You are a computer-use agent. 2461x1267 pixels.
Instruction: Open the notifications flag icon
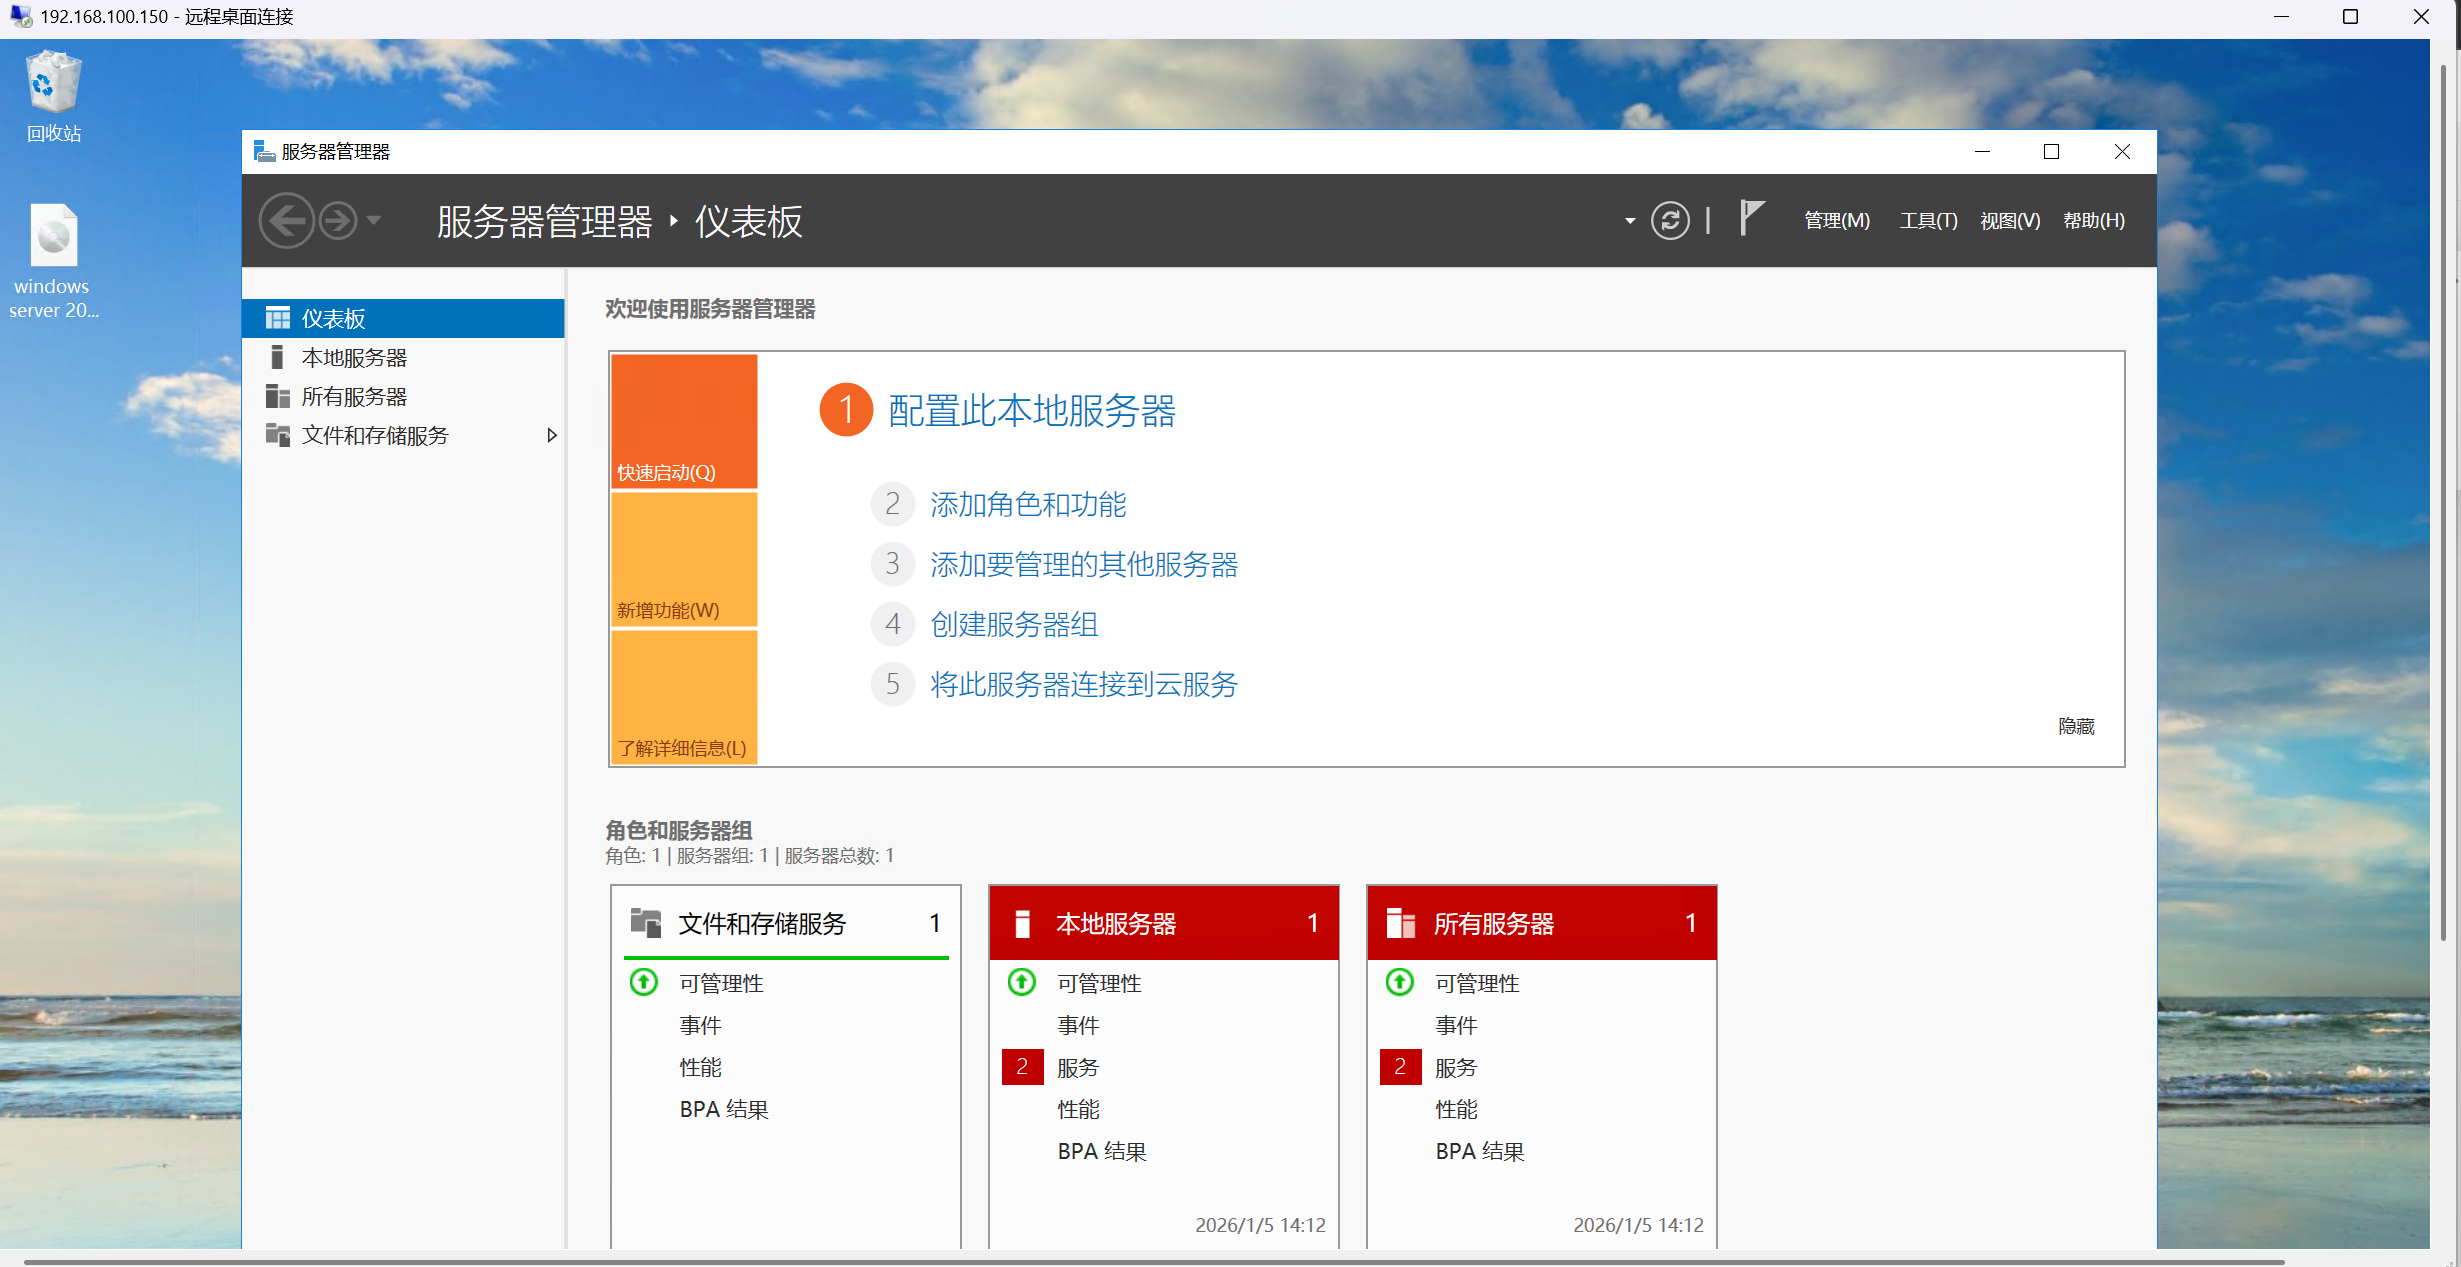click(1751, 218)
